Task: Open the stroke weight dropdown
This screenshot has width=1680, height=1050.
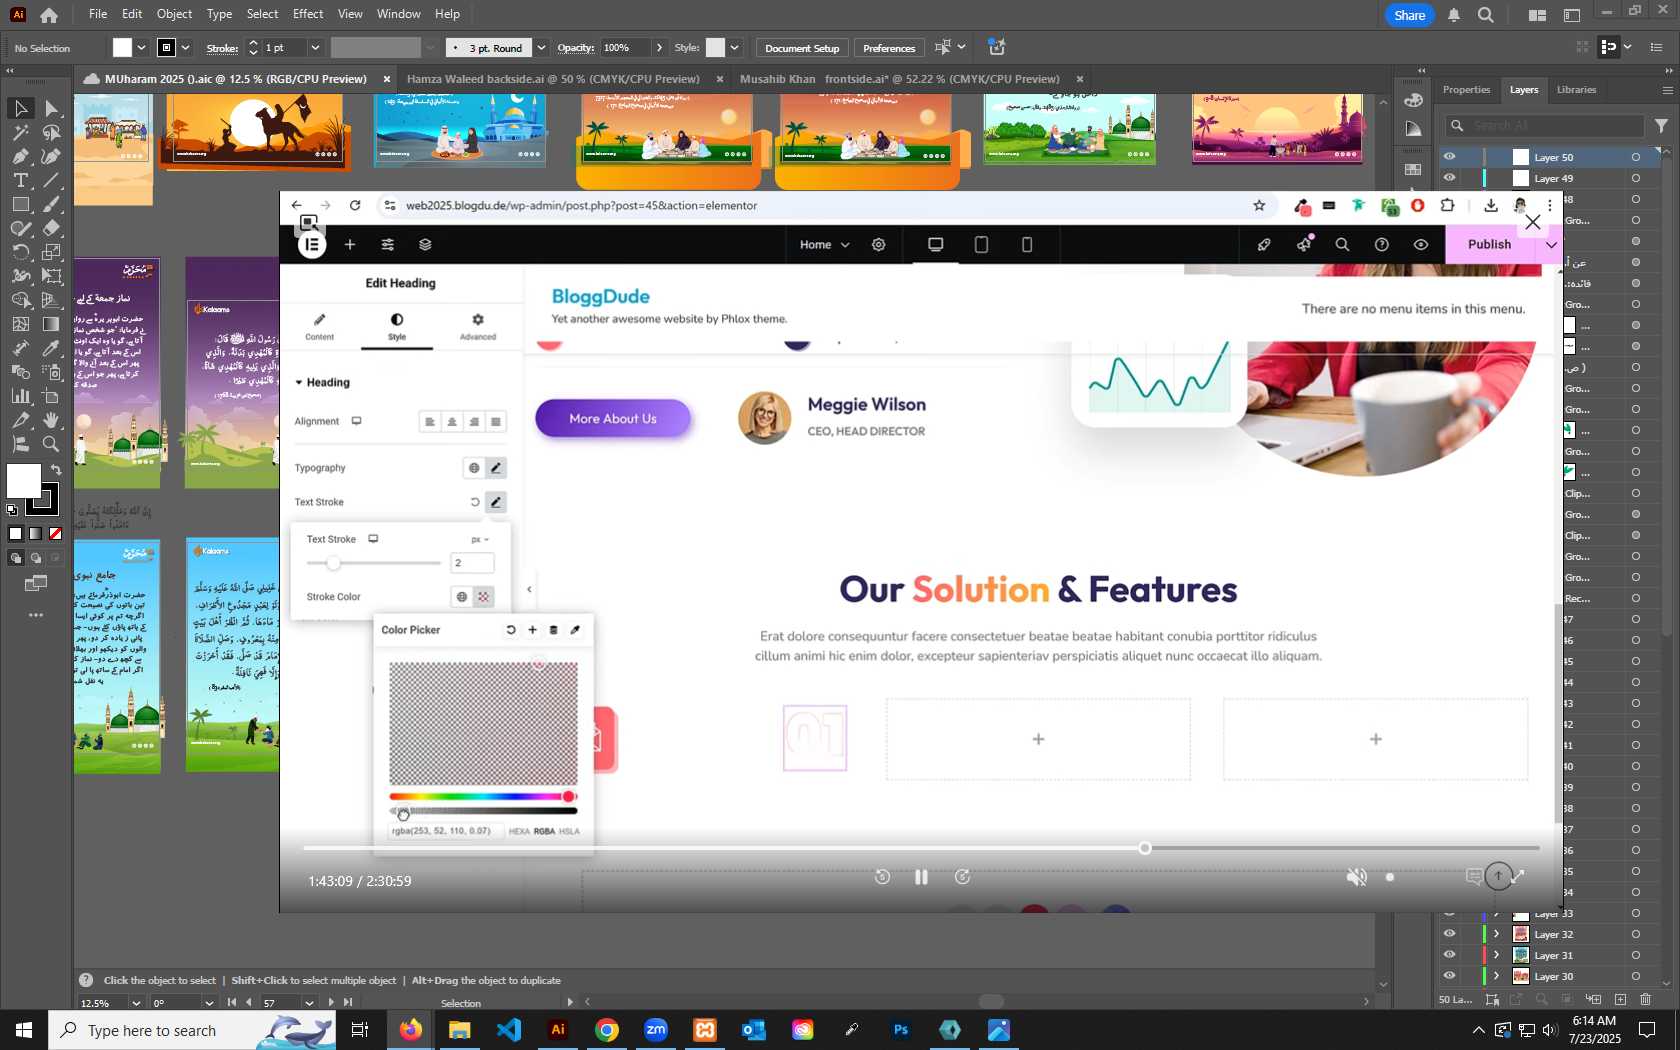Action: (x=315, y=47)
